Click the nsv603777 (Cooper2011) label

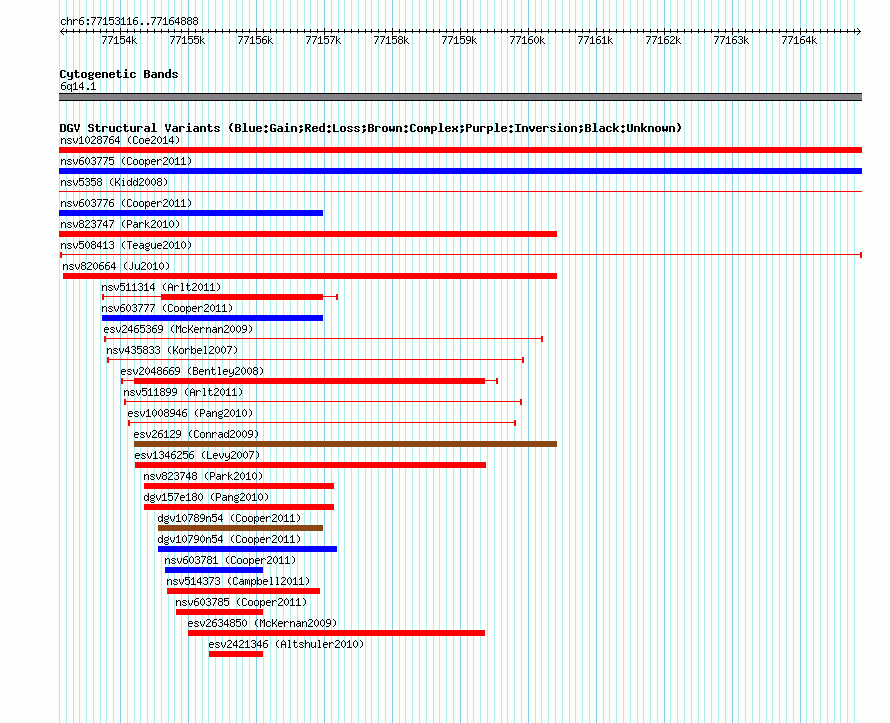[x=167, y=308]
